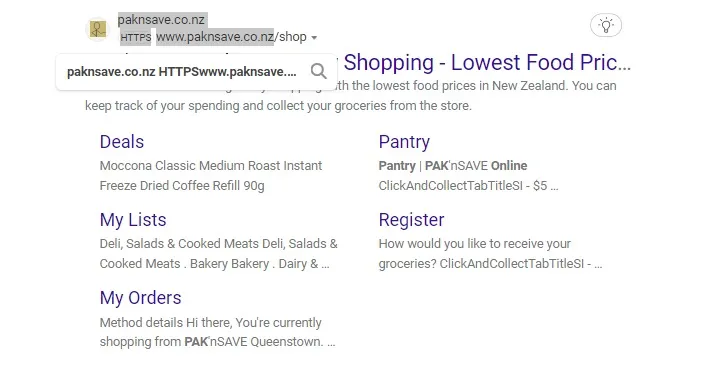Click the Deli, Salads & Cooked Meats text
Image resolution: width=702 pixels, height=375 pixels.
click(218, 253)
